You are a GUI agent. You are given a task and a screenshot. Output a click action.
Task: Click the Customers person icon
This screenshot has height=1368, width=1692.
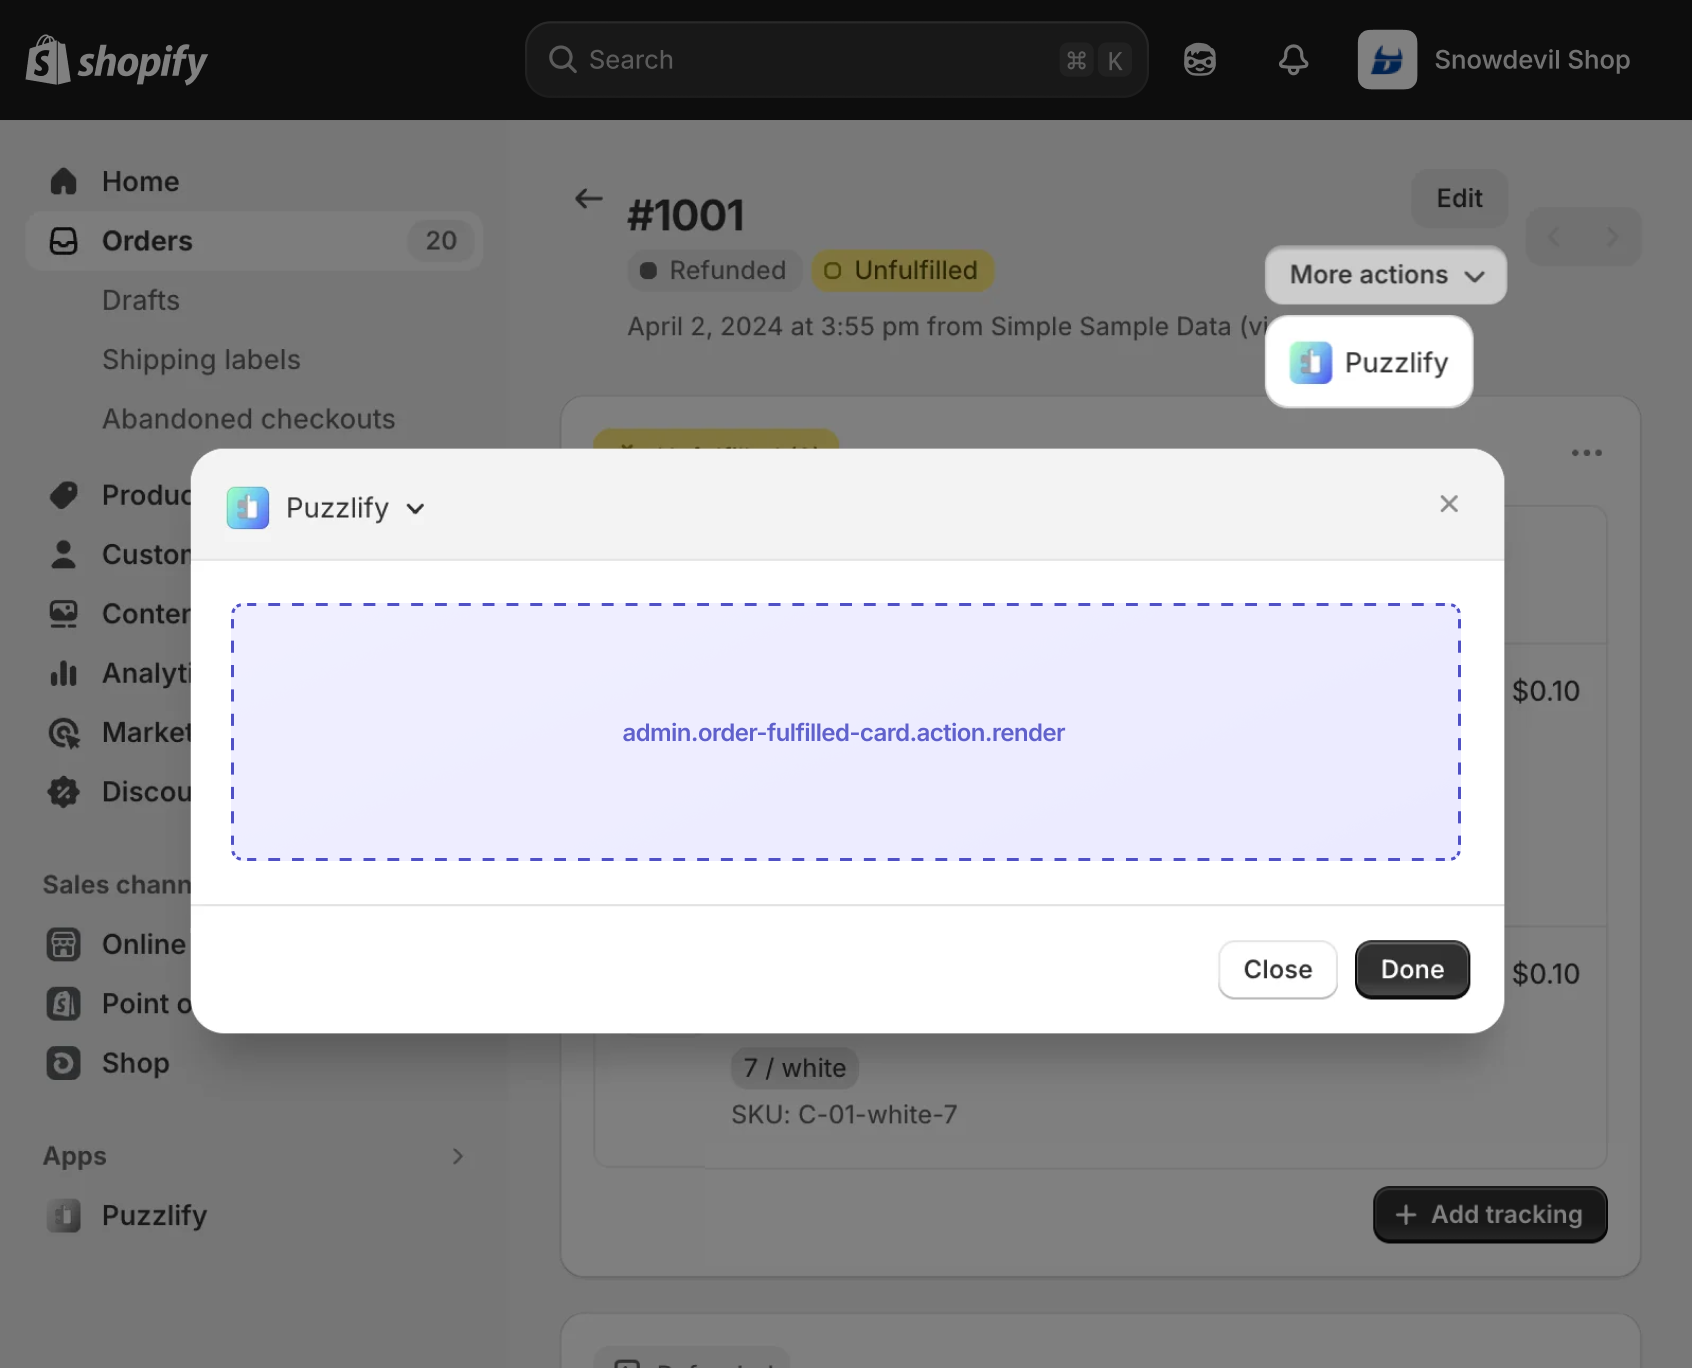pyautogui.click(x=64, y=554)
